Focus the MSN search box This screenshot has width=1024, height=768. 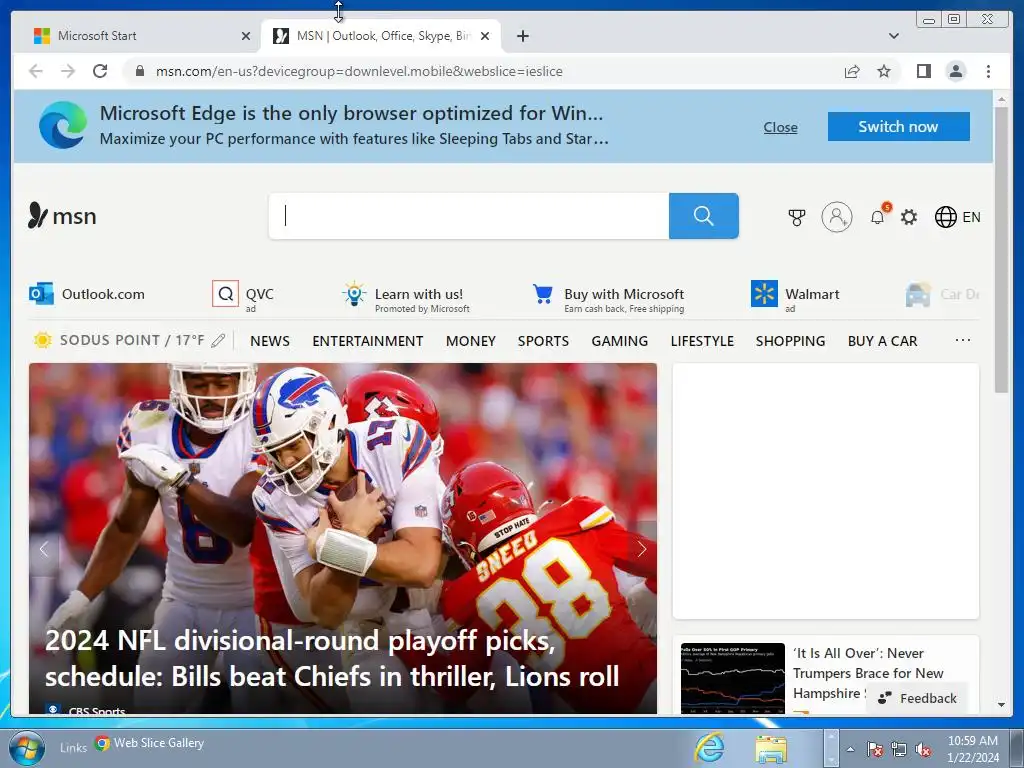click(x=469, y=216)
